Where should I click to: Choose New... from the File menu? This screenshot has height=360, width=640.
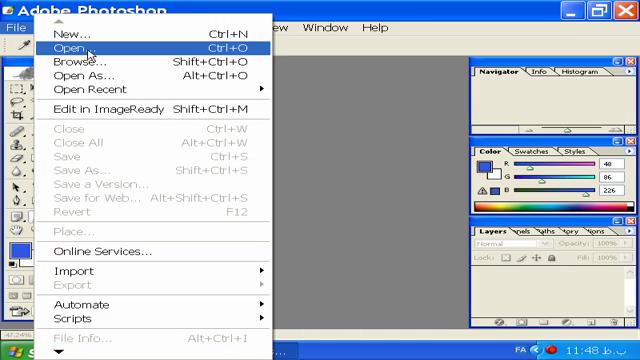153,34
